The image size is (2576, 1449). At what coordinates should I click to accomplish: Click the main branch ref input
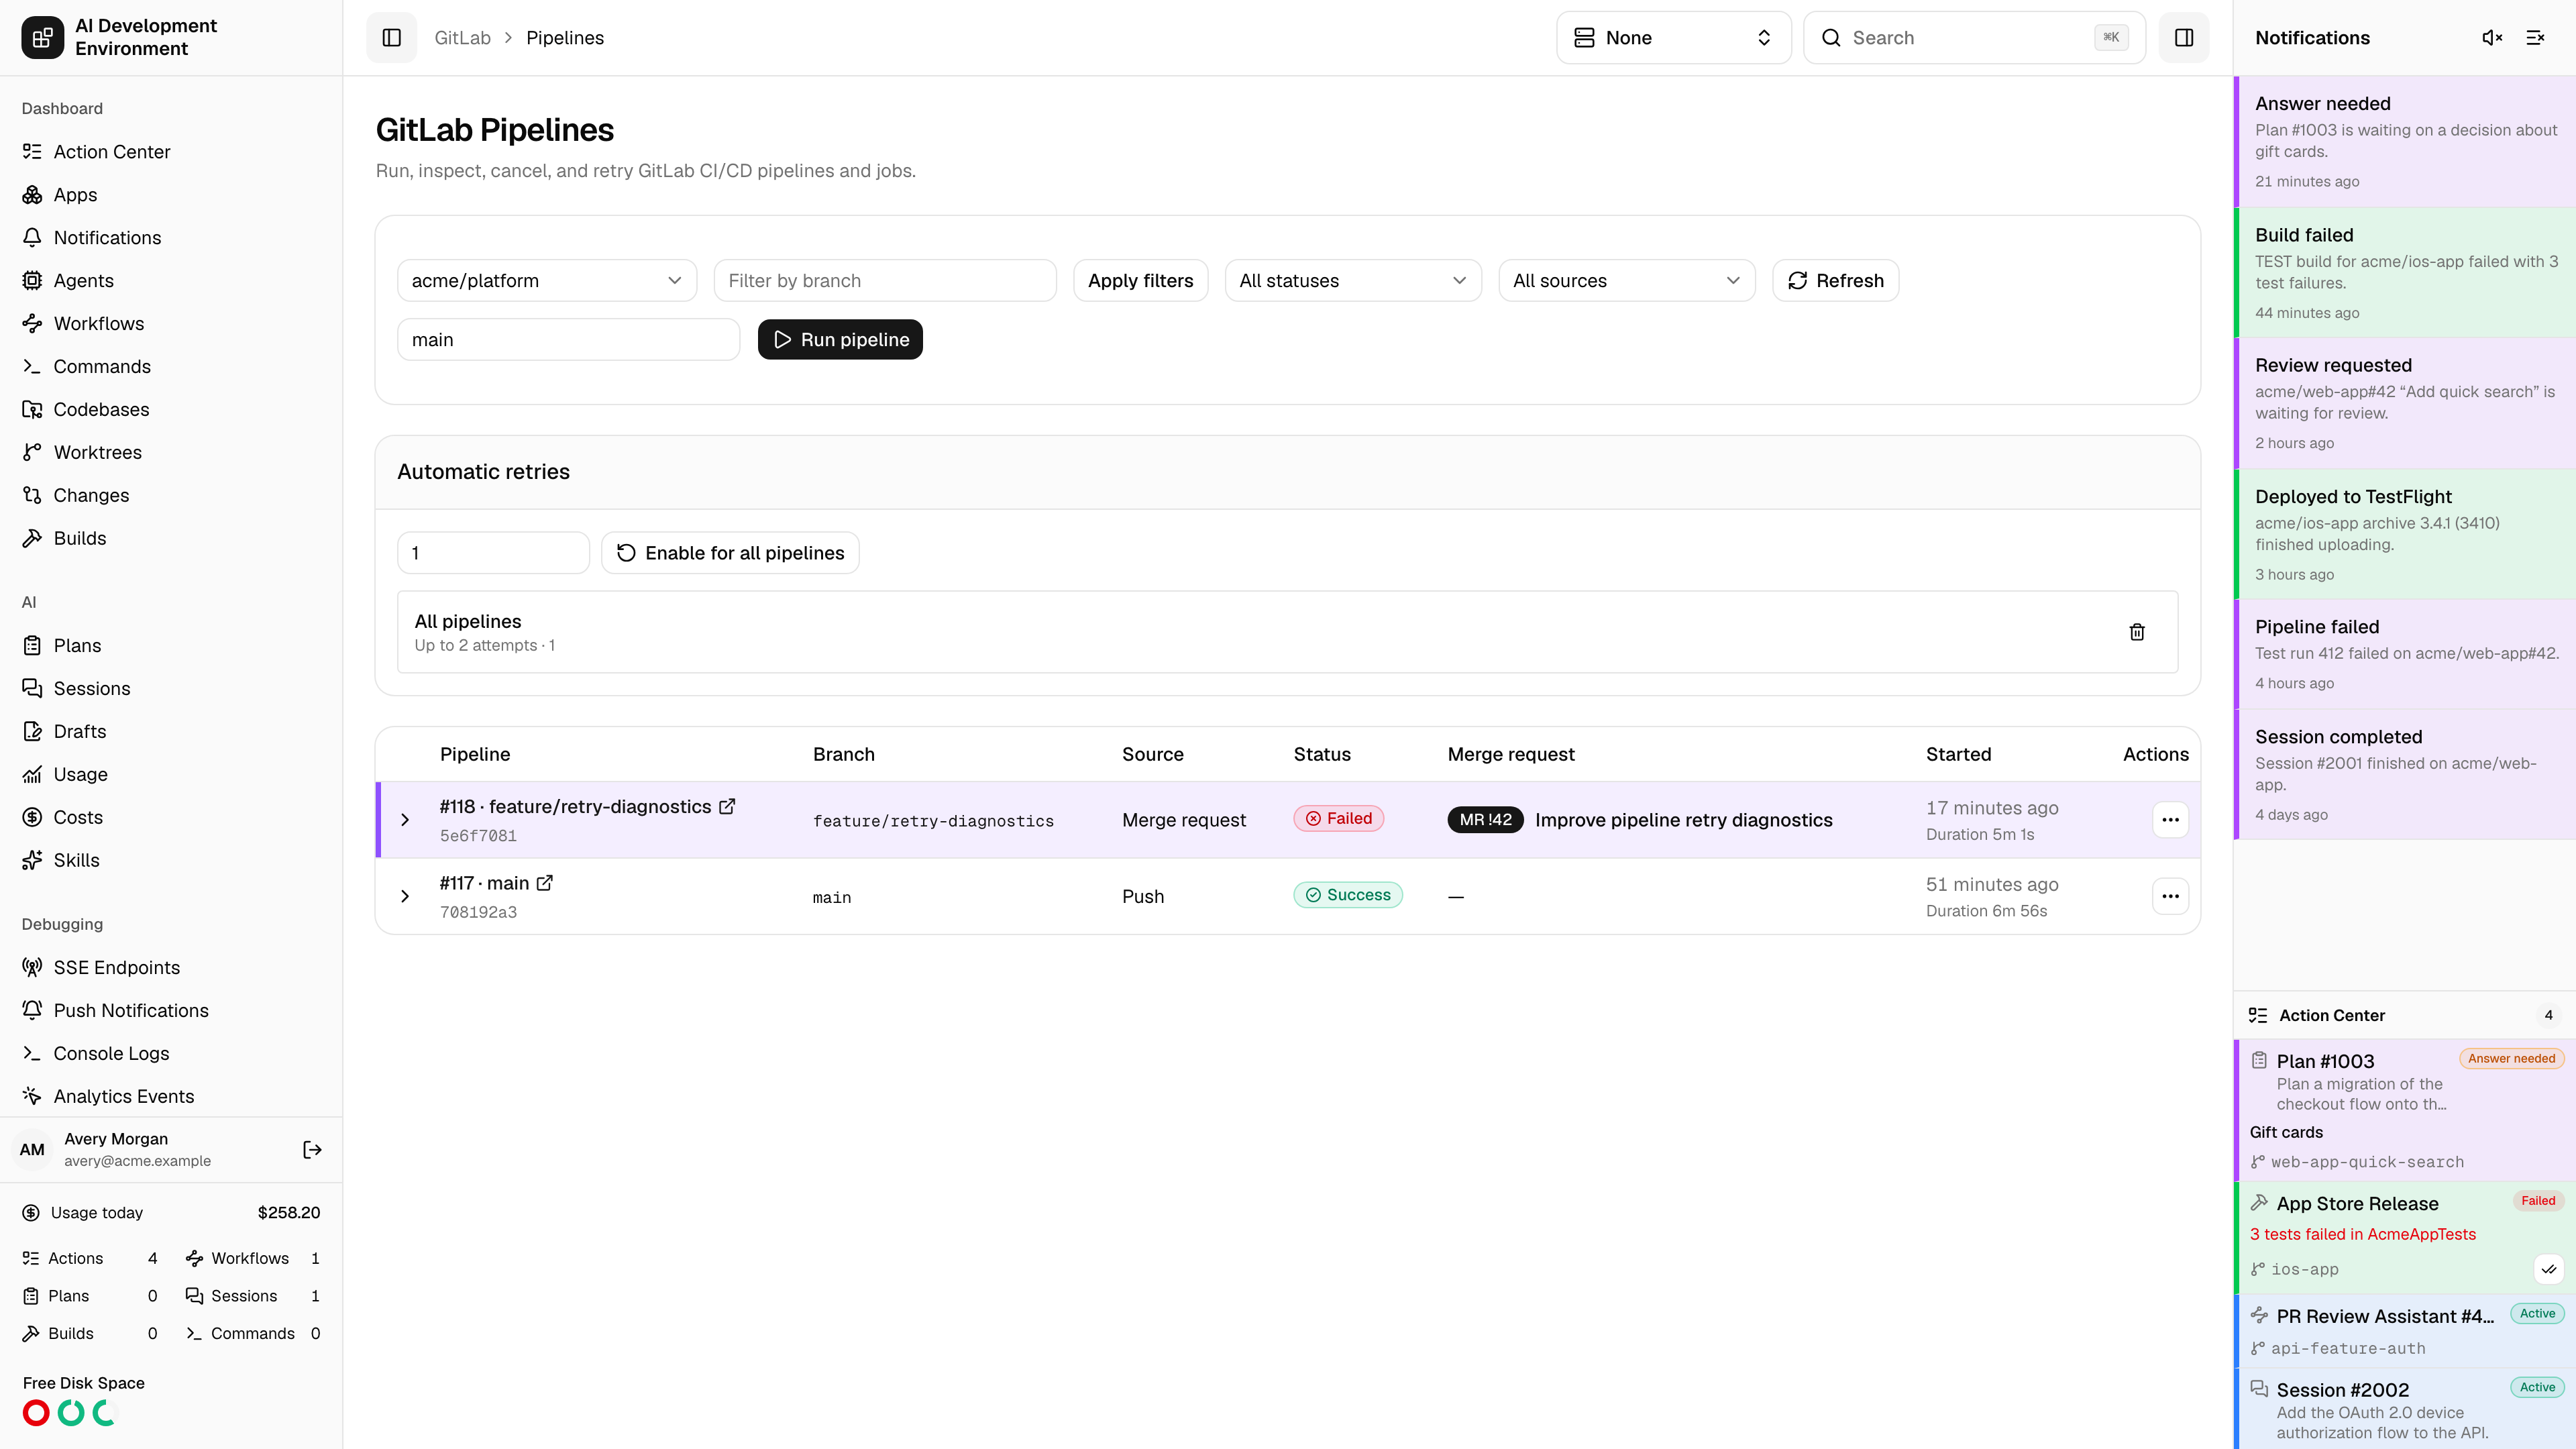(569, 340)
